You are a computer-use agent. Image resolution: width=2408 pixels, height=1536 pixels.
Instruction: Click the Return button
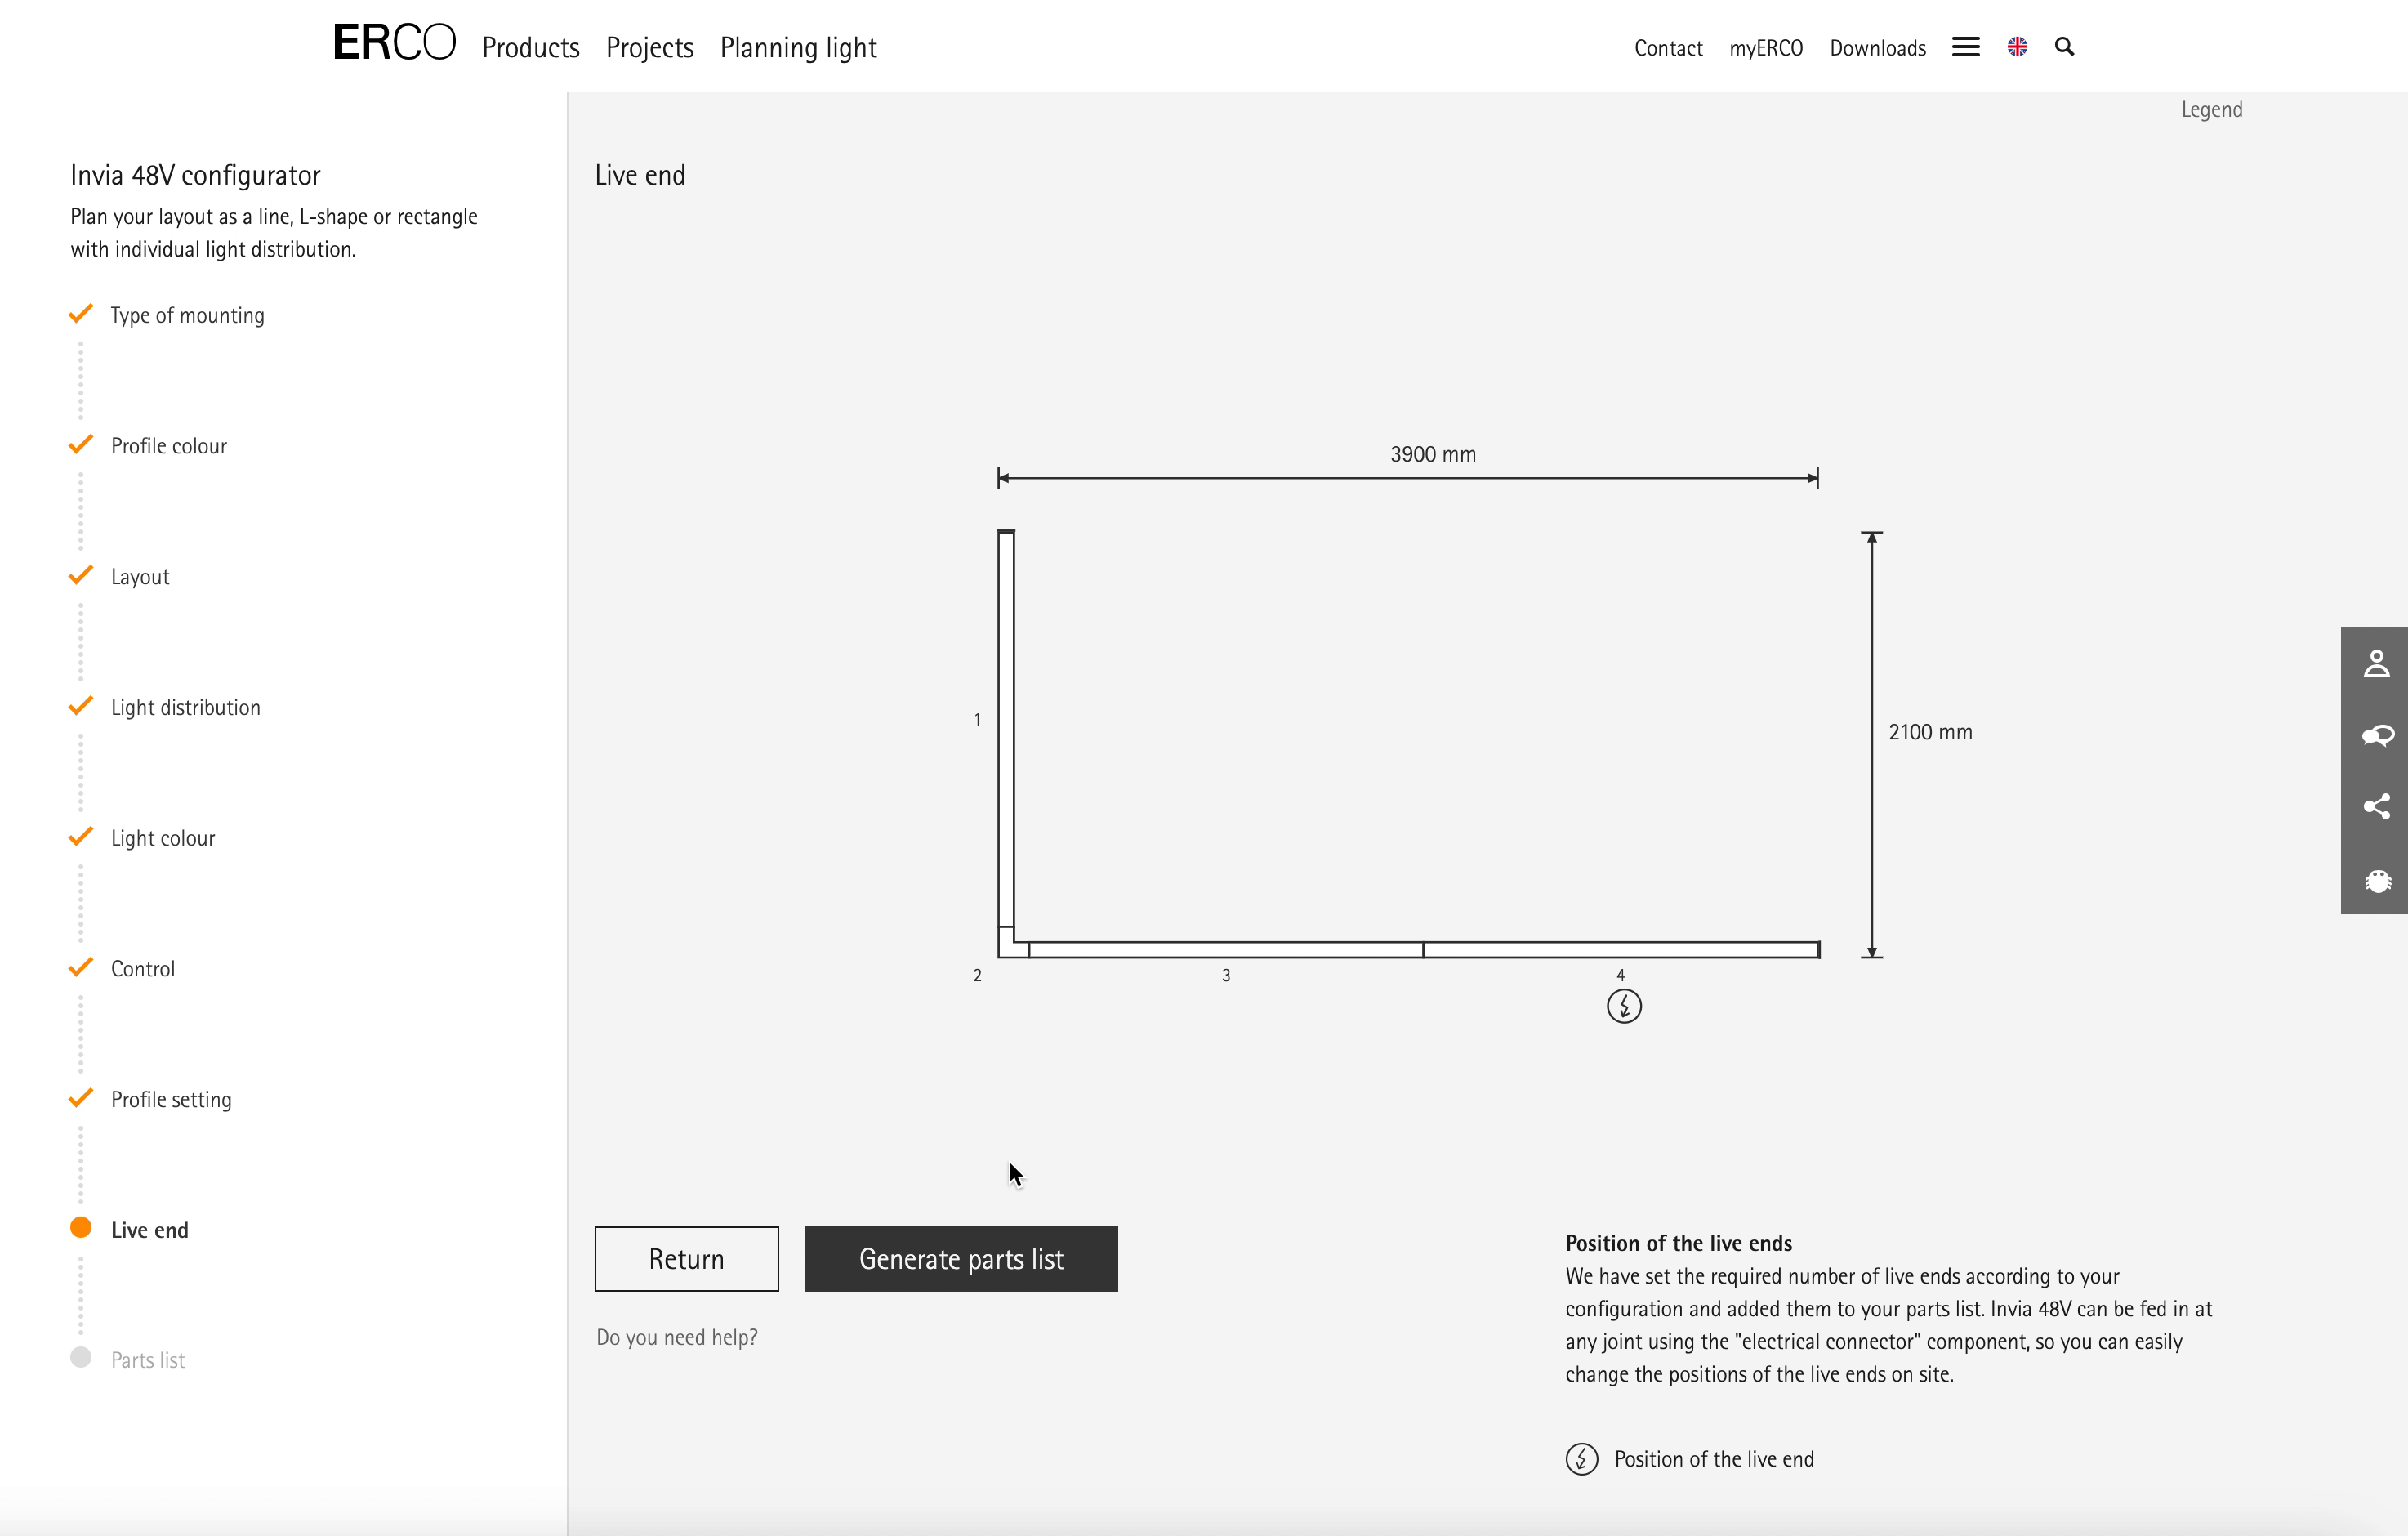[686, 1258]
